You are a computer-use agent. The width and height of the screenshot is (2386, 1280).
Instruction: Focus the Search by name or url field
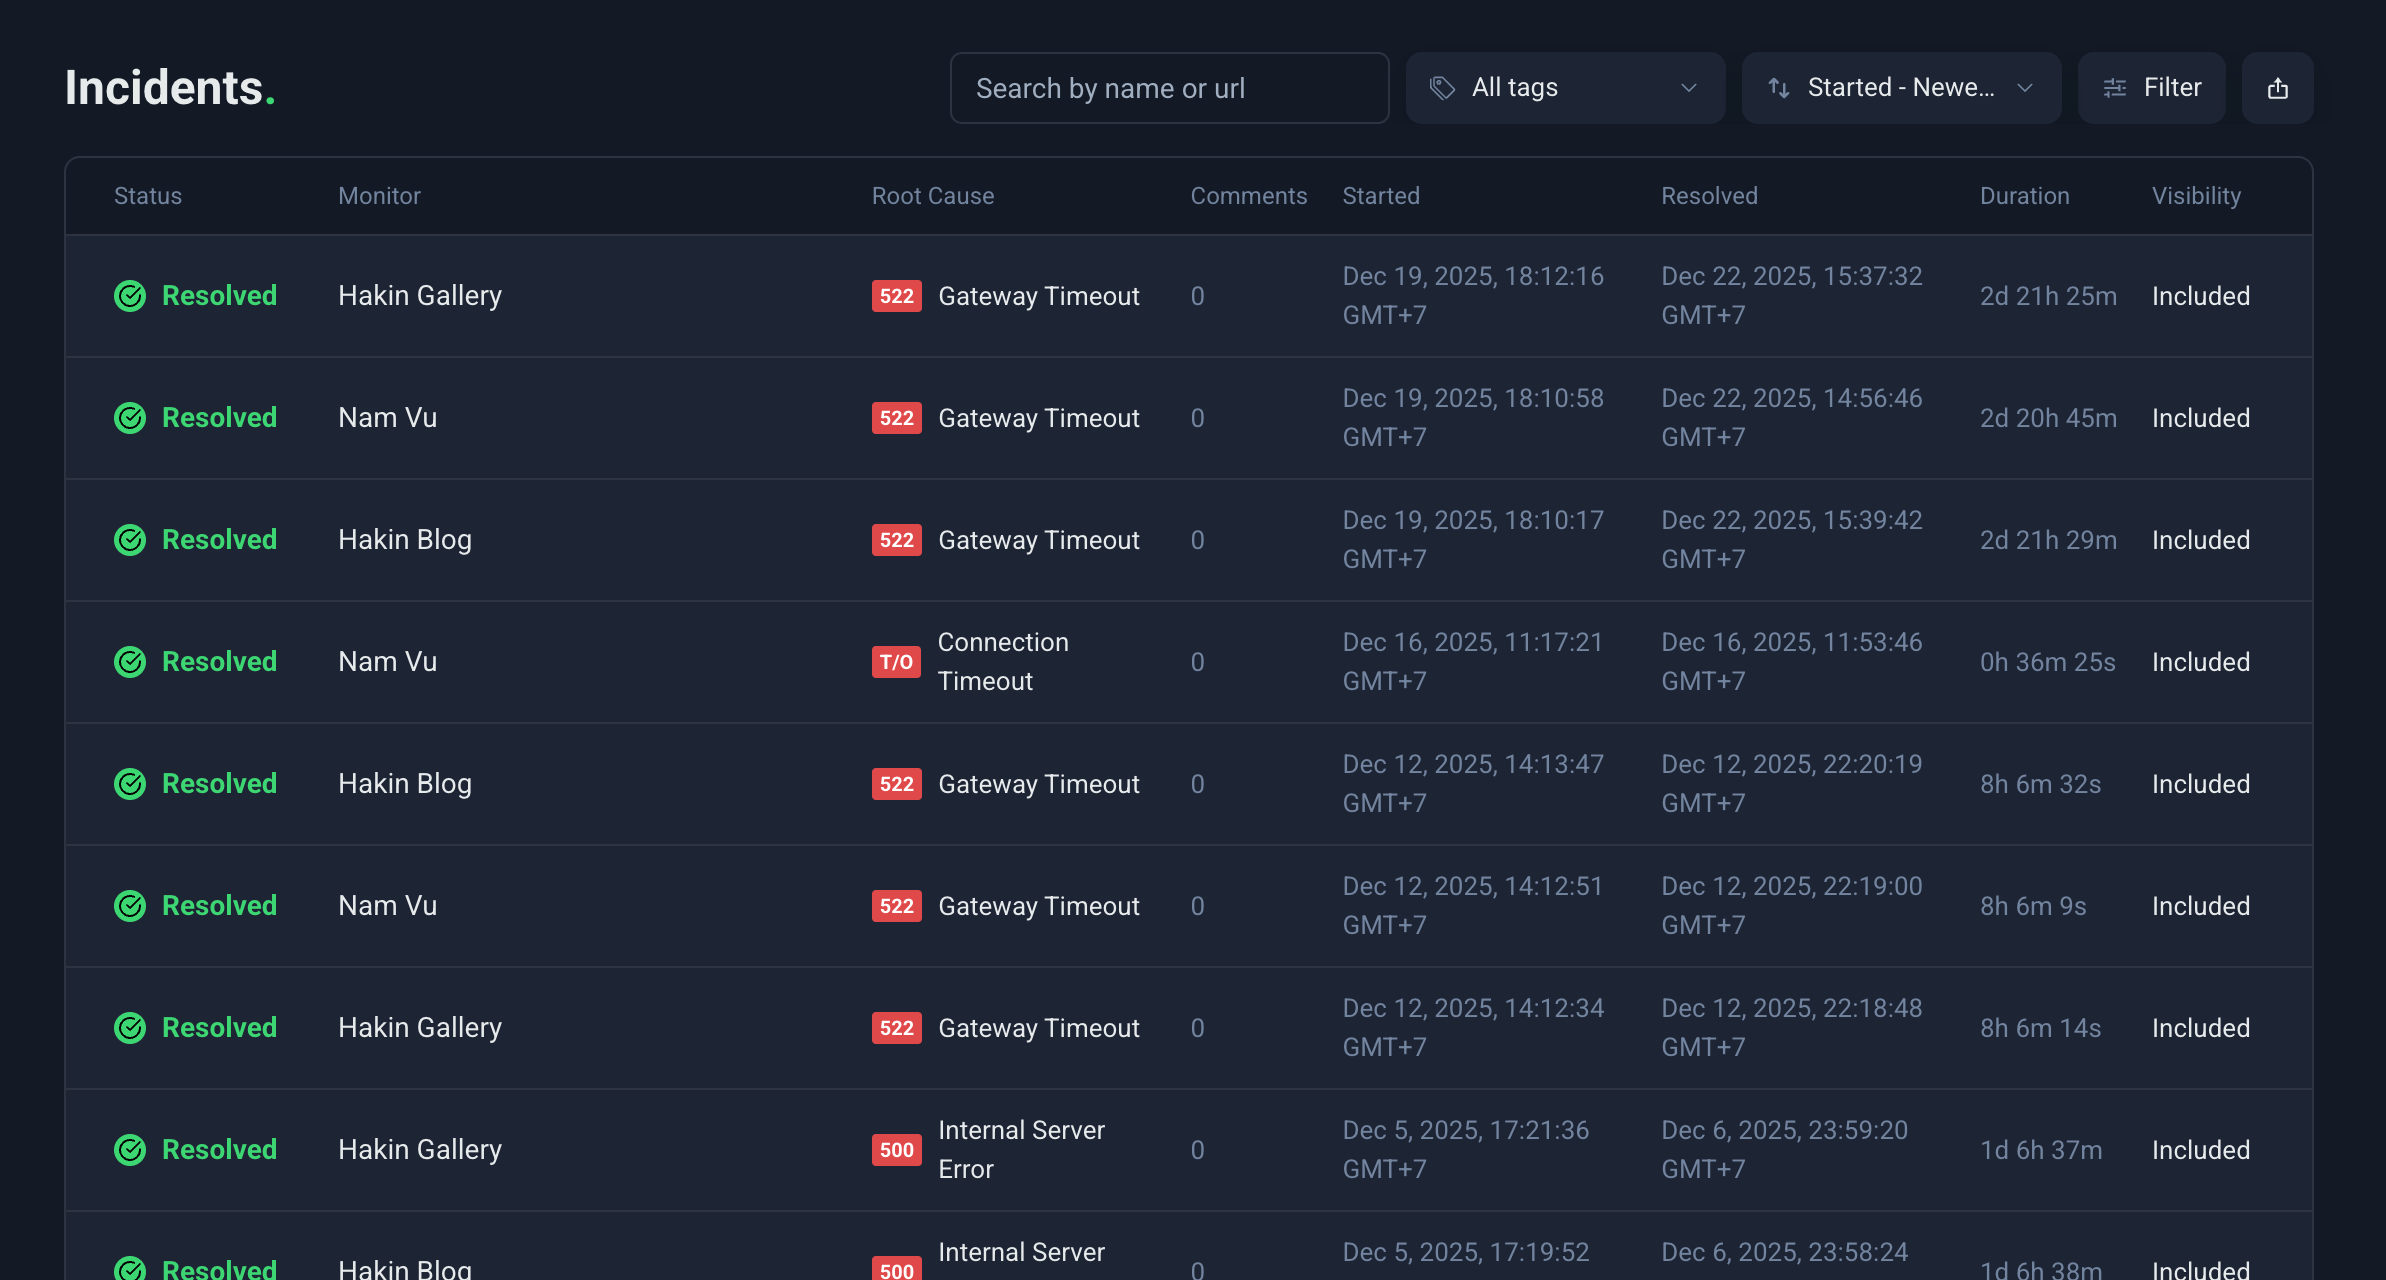point(1168,88)
